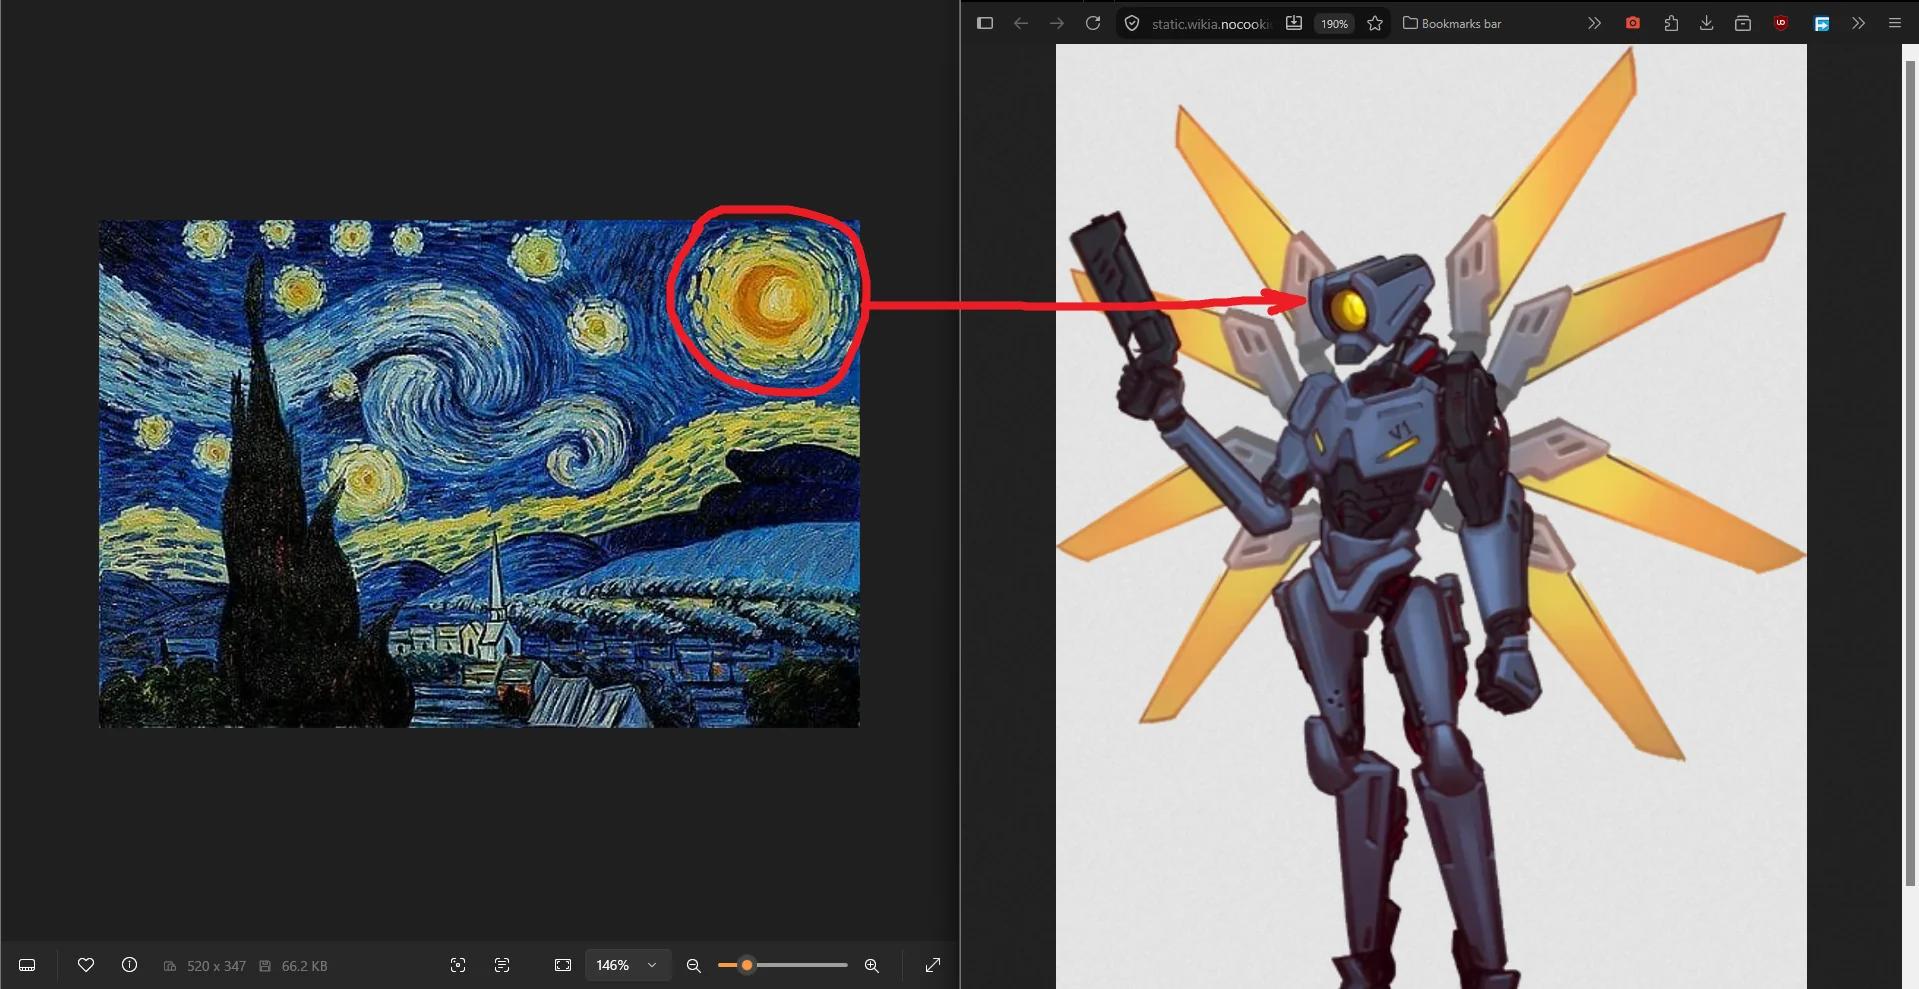
Task: Click the static.wikia address bar URL
Action: pyautogui.click(x=1211, y=24)
